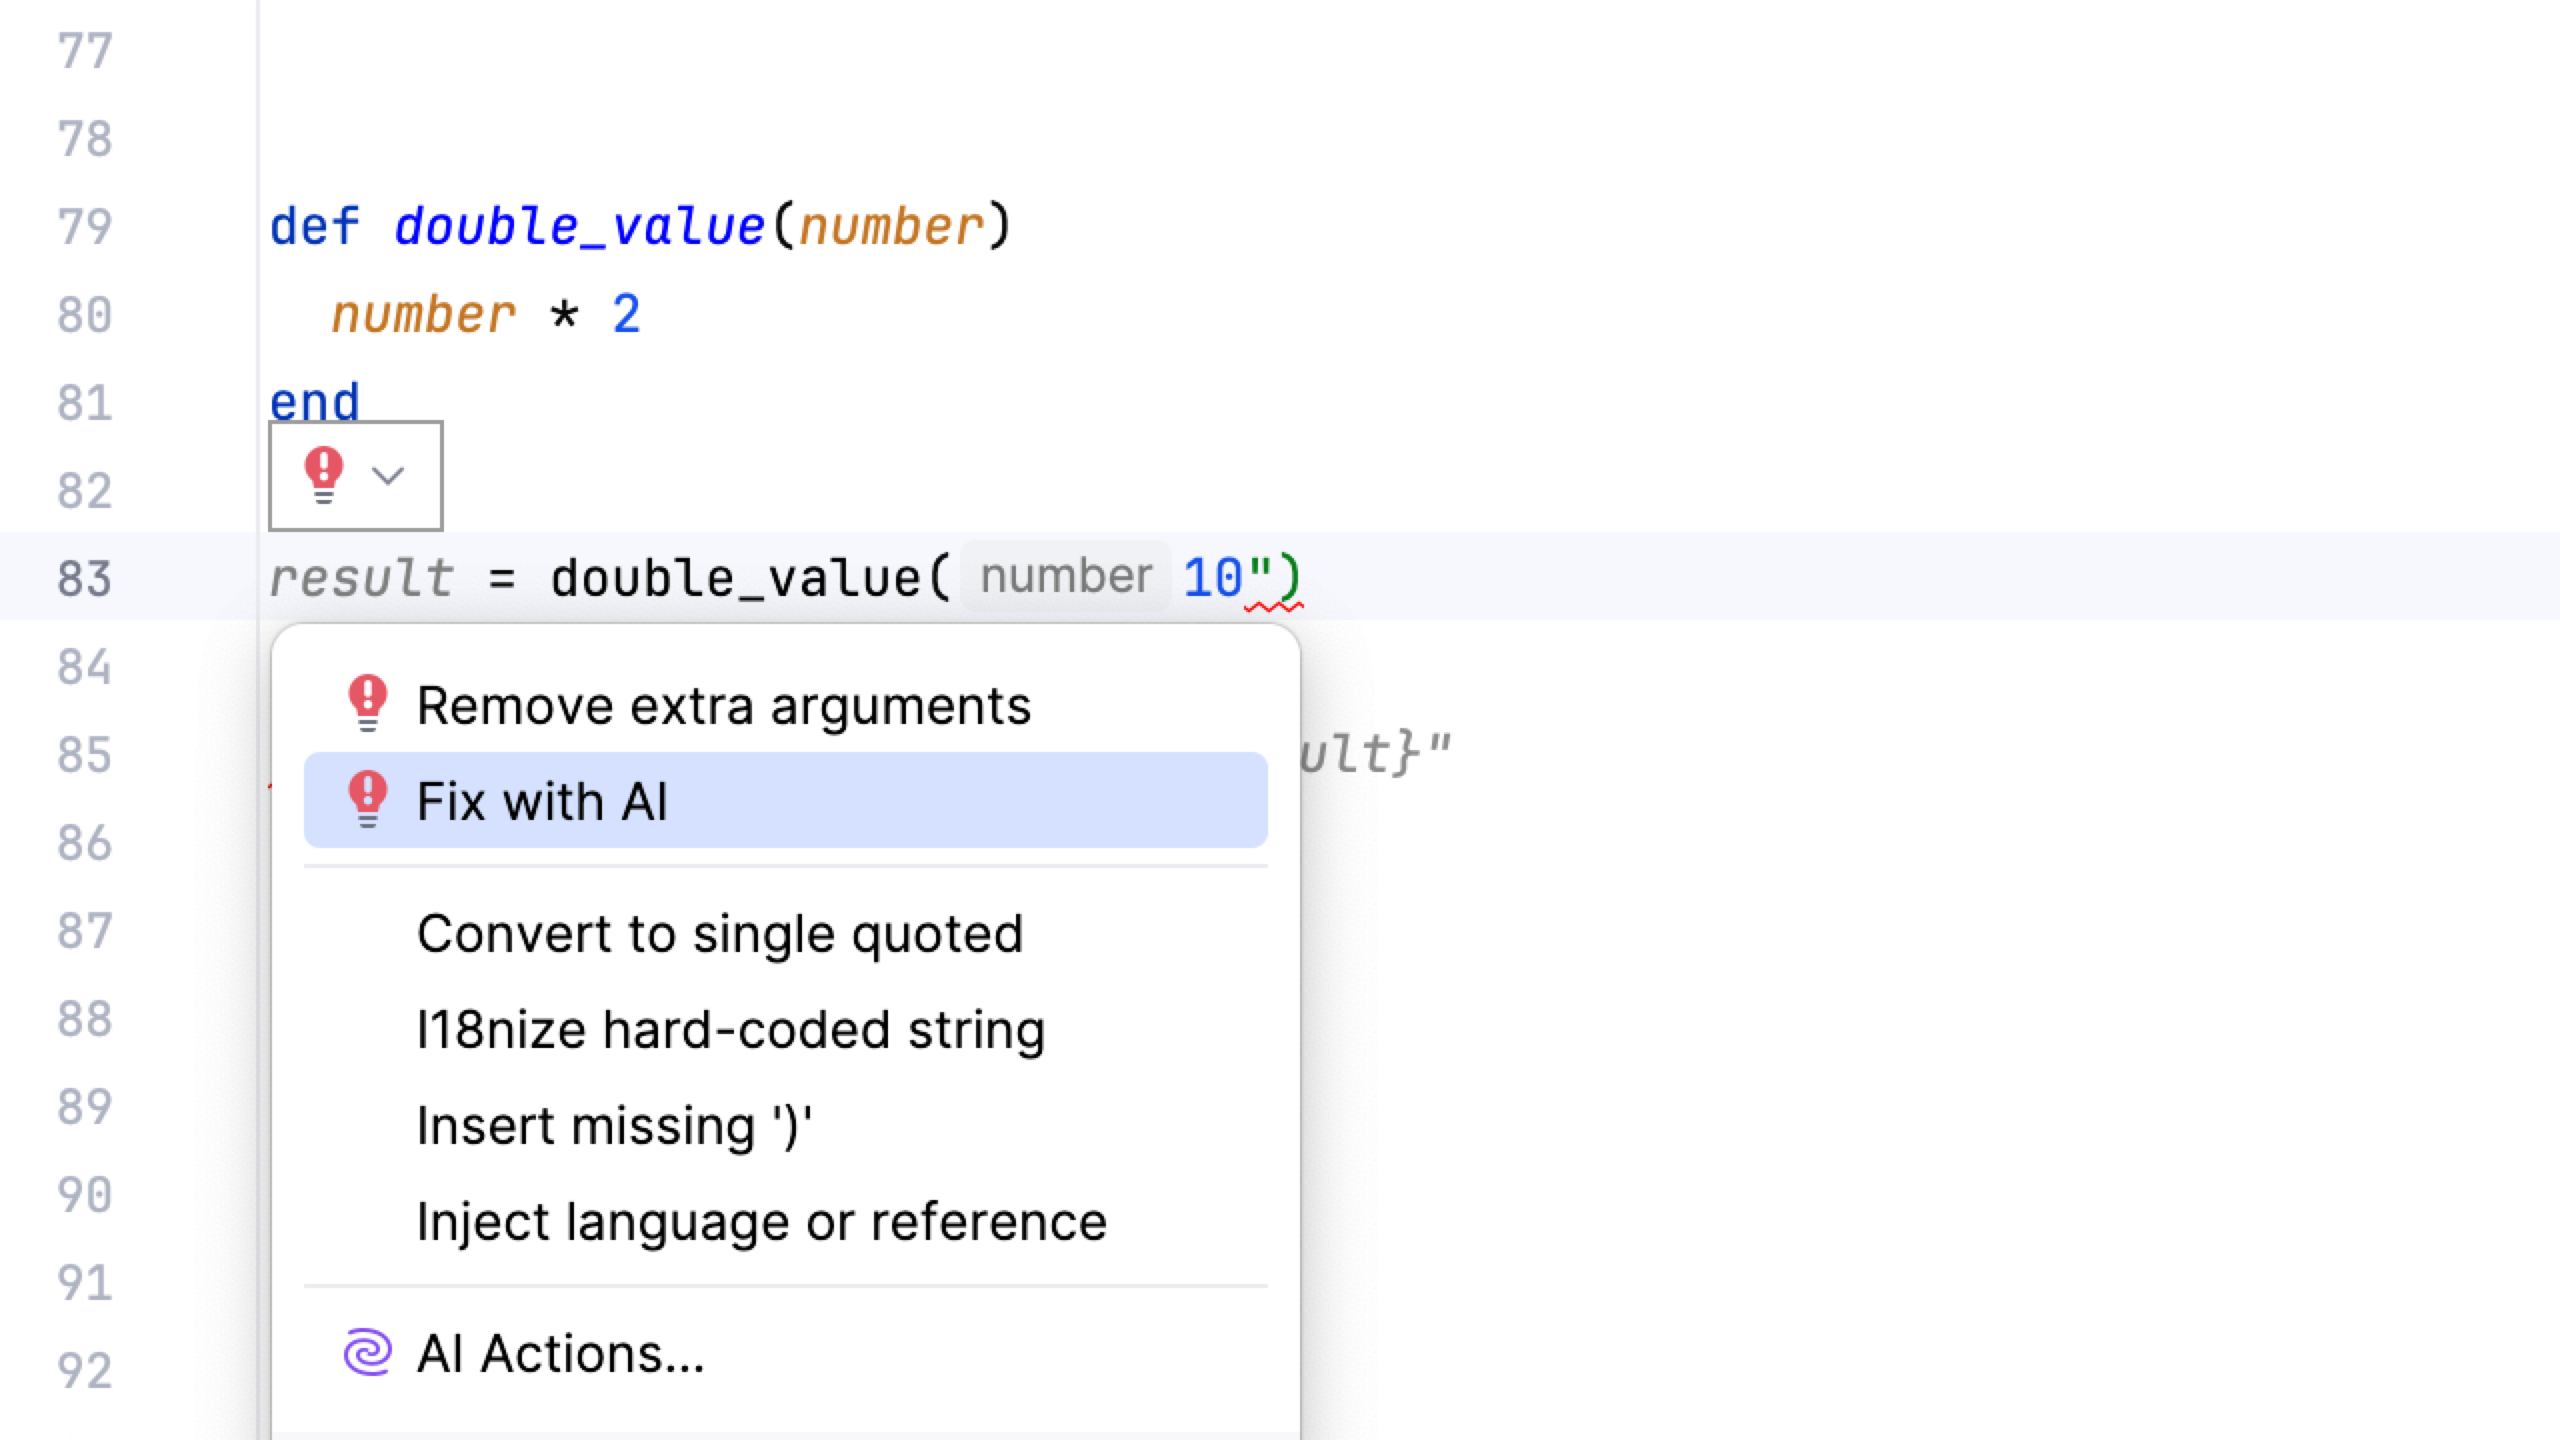Click red bulb icon beside Fix with AI
Viewport: 2560px width, 1440px height.
(368, 800)
